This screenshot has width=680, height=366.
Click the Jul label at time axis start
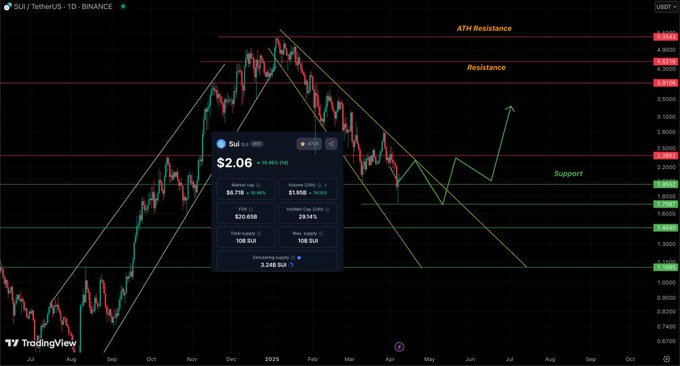point(30,359)
